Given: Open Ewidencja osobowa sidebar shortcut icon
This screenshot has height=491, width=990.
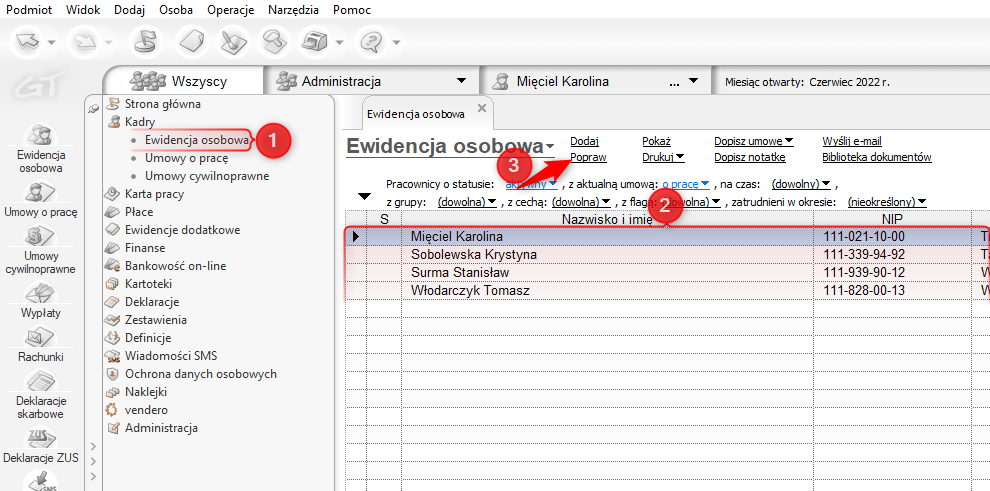Looking at the screenshot, I should point(41,136).
